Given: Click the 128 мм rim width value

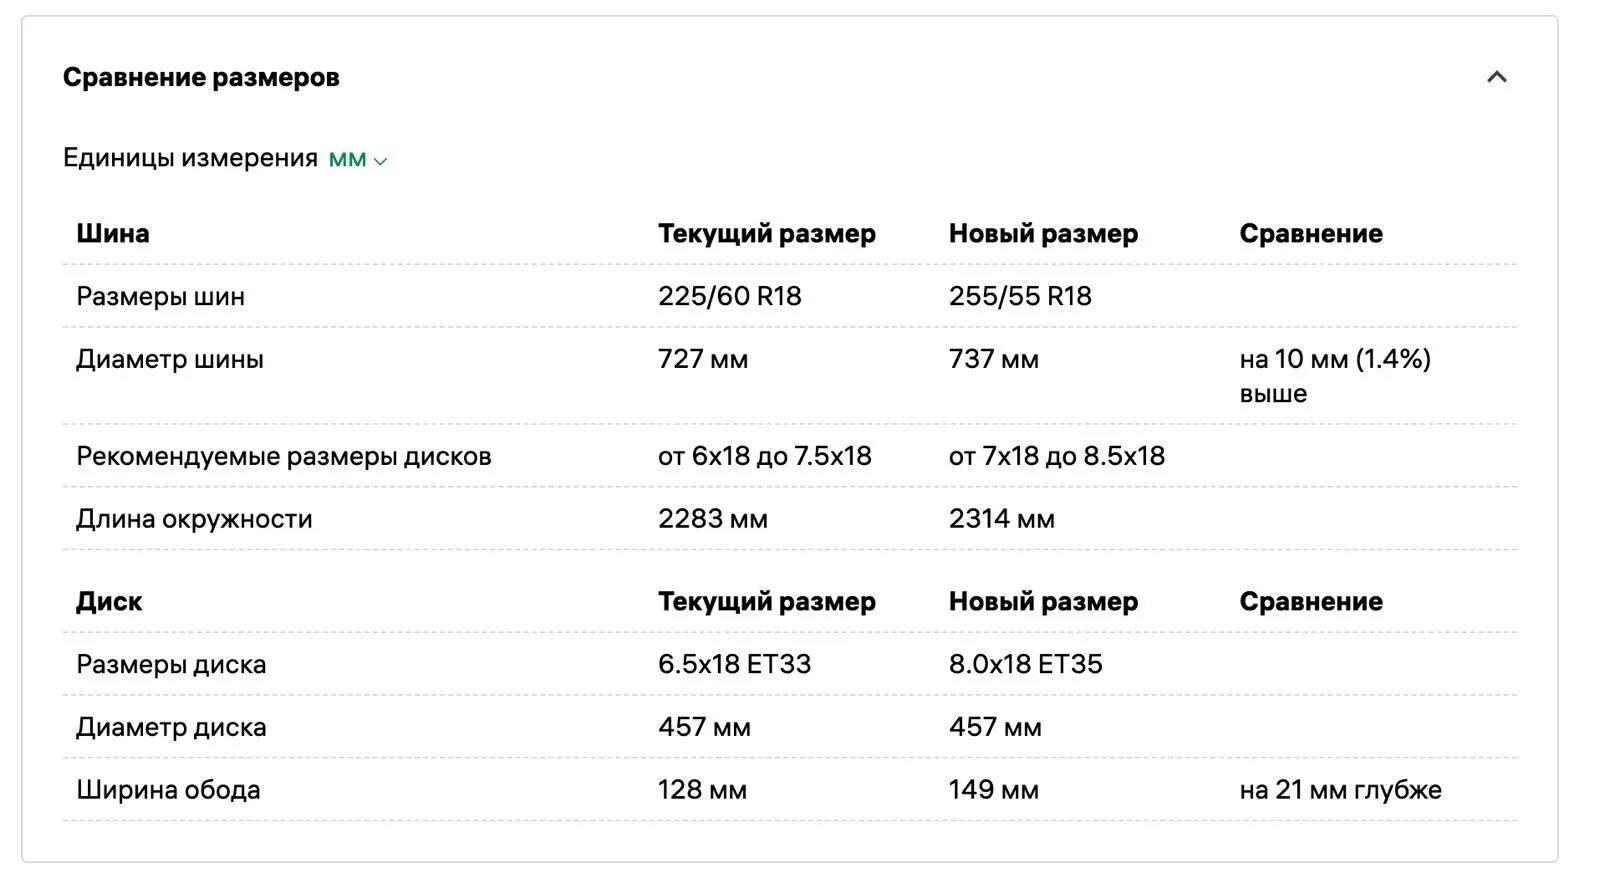Looking at the screenshot, I should (702, 790).
